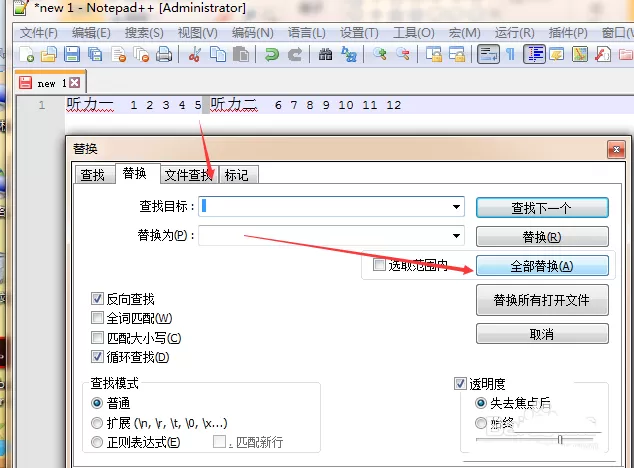Click the 替换(R) button
Screen dimensions: 634x468
point(542,237)
